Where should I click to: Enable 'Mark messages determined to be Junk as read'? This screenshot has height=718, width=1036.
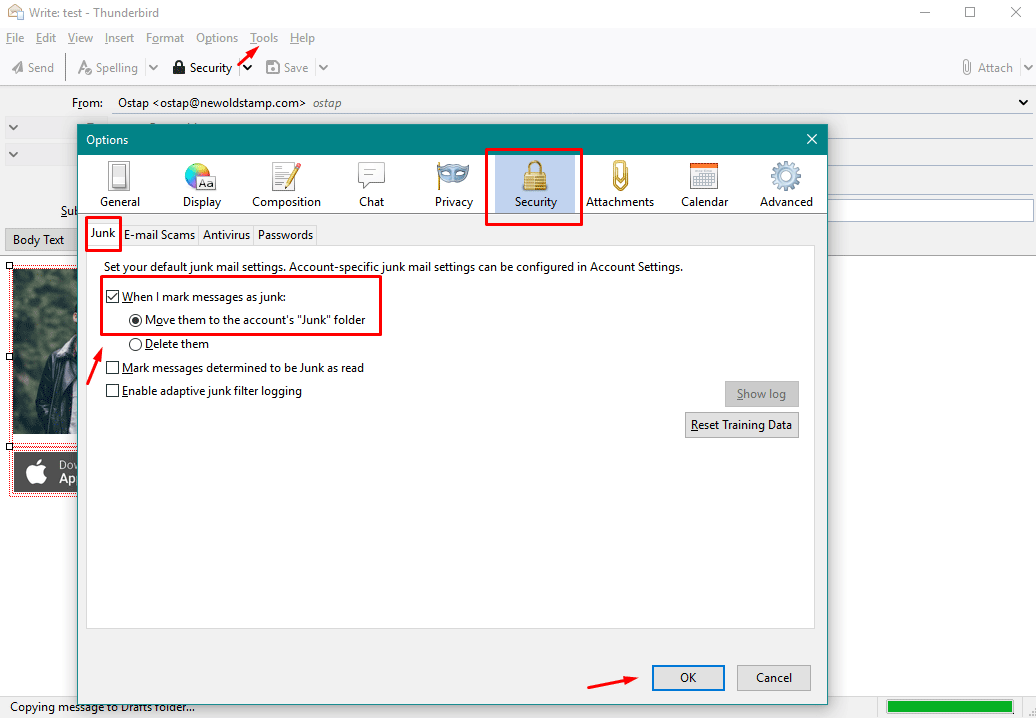coord(112,368)
